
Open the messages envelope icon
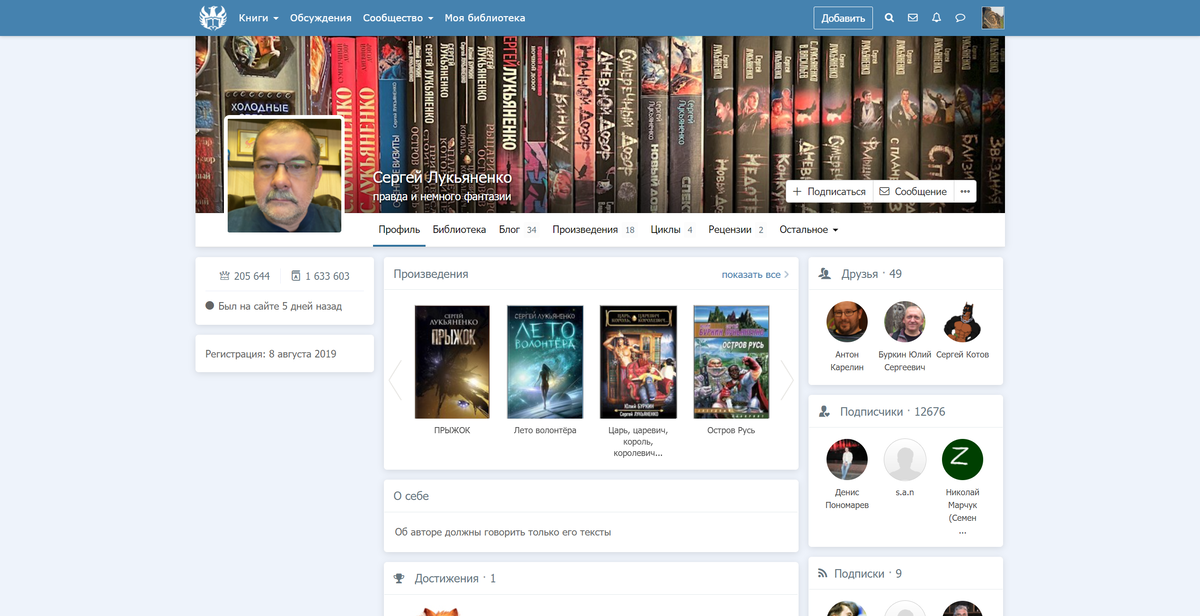[x=913, y=18]
